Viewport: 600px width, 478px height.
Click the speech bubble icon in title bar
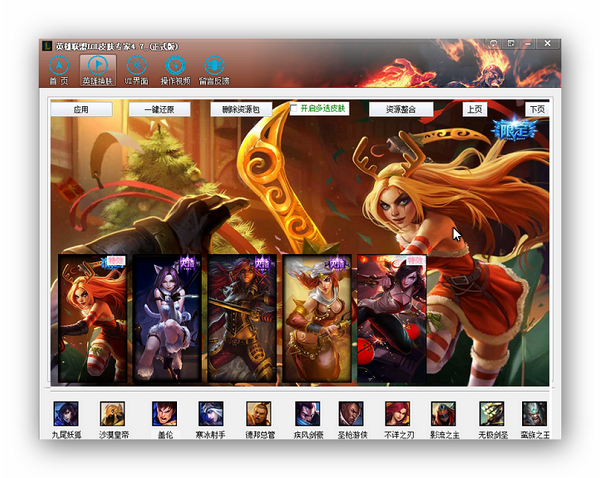tap(494, 44)
